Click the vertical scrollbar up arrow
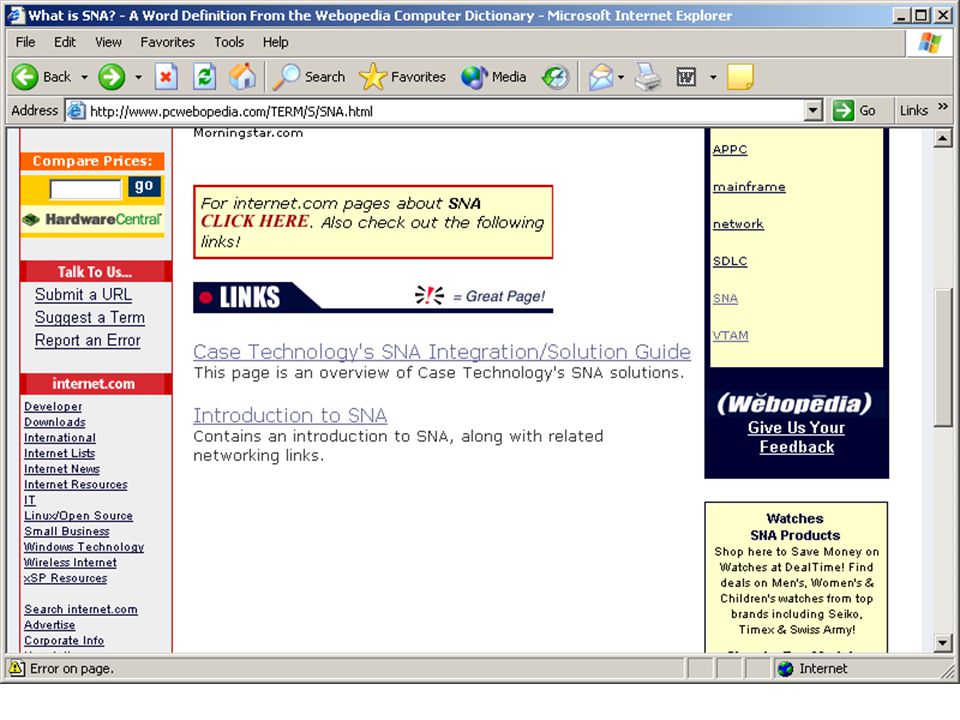The height and width of the screenshot is (720, 960). pos(942,138)
